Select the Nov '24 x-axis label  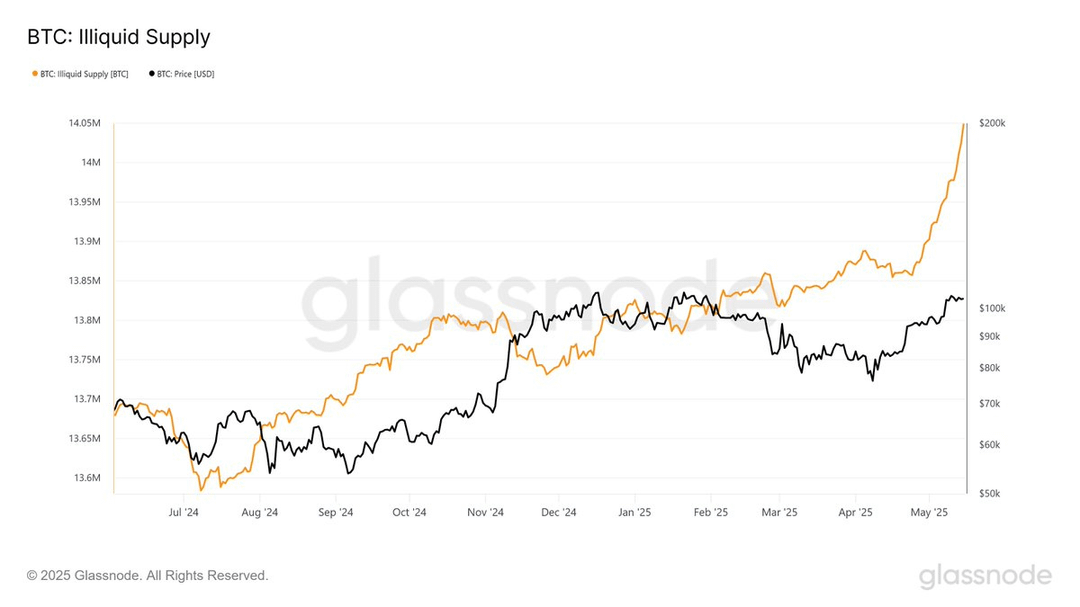(x=486, y=513)
